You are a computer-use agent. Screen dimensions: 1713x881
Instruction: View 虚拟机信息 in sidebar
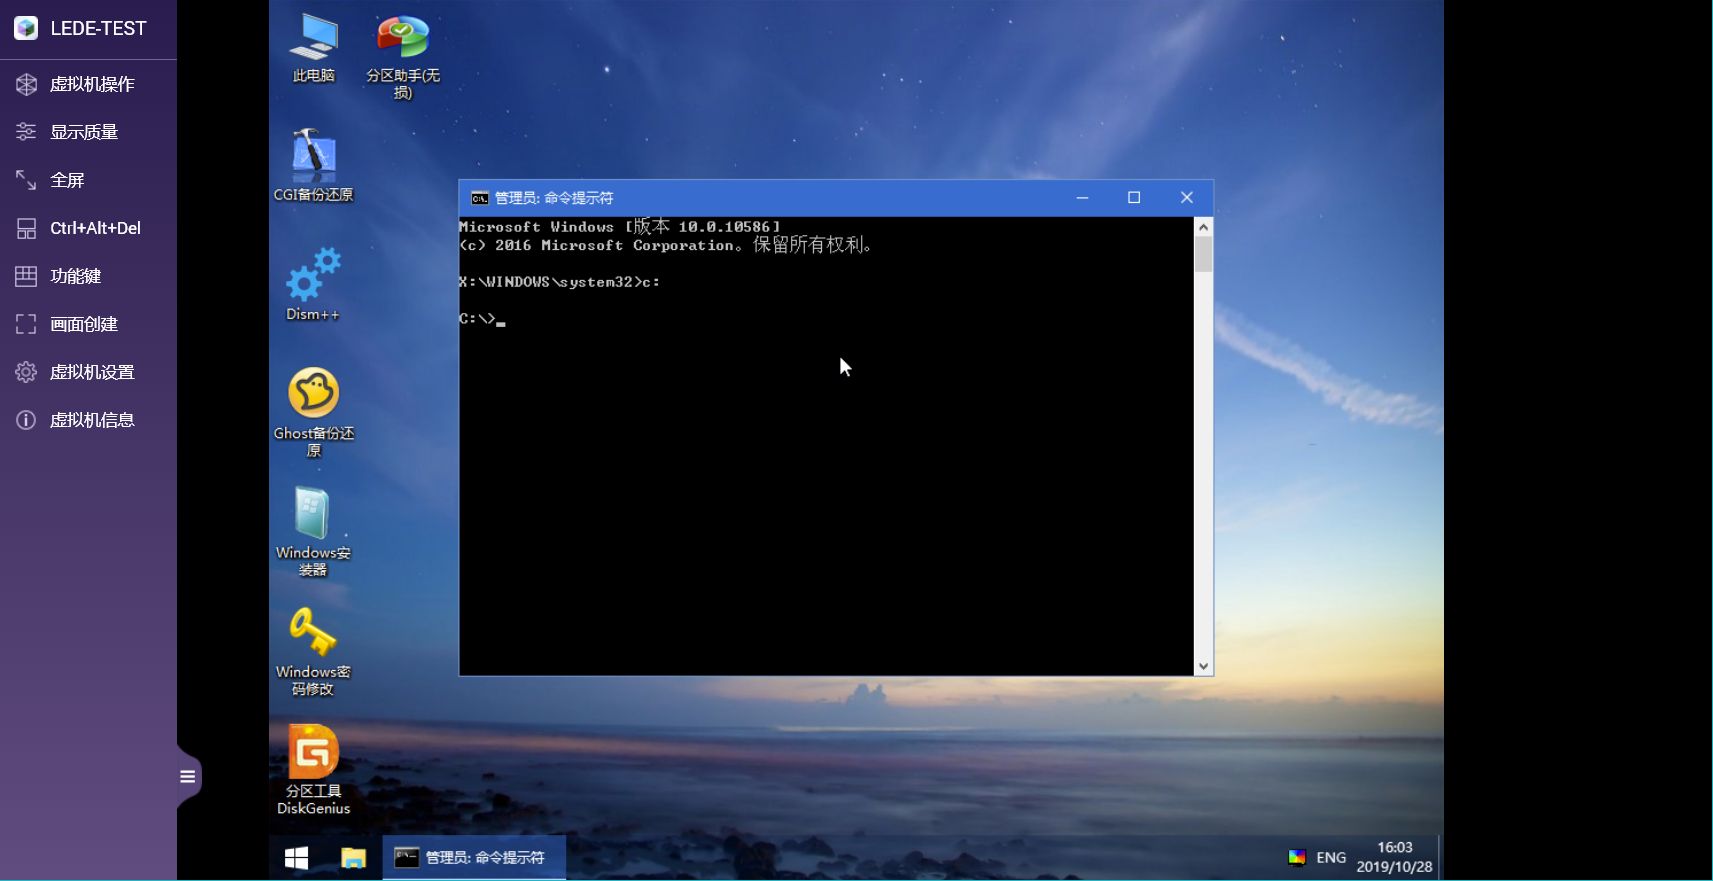coord(88,420)
